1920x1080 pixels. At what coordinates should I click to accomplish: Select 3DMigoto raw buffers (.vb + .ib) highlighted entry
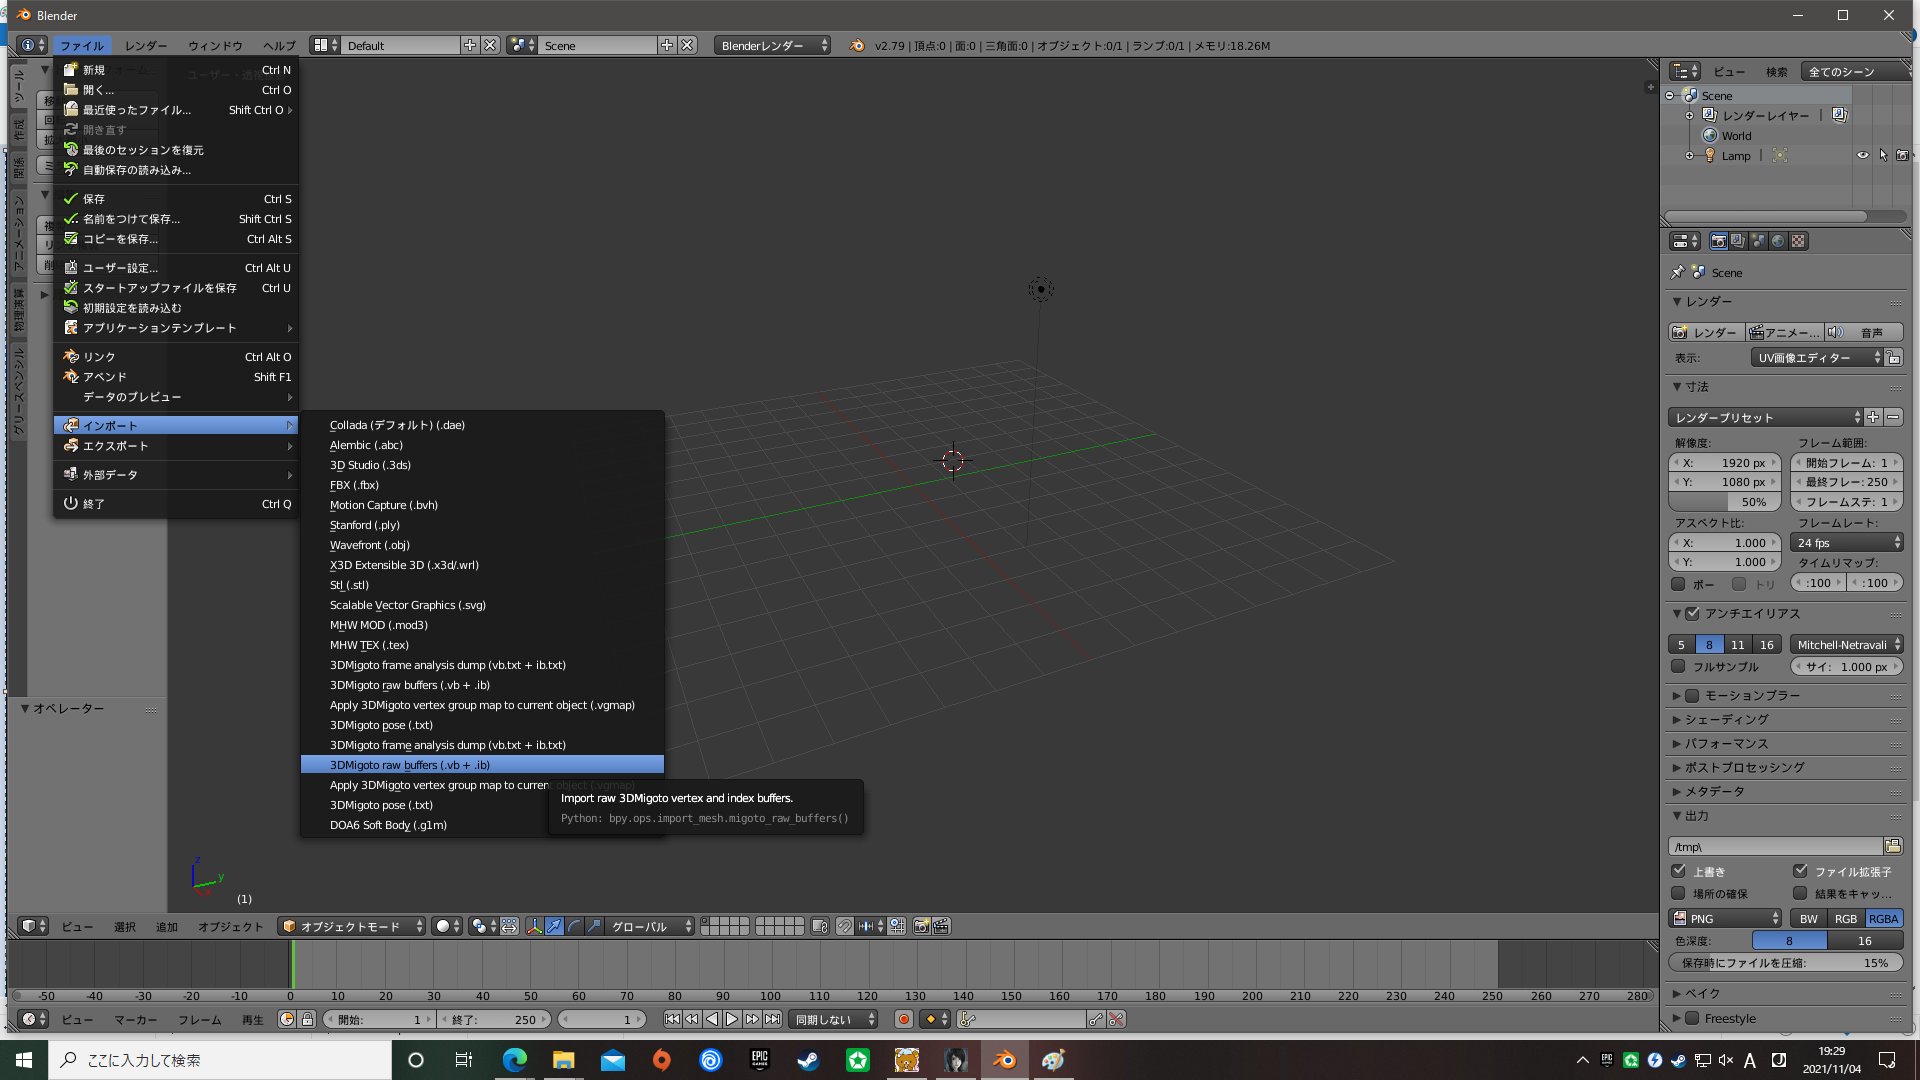pos(482,764)
